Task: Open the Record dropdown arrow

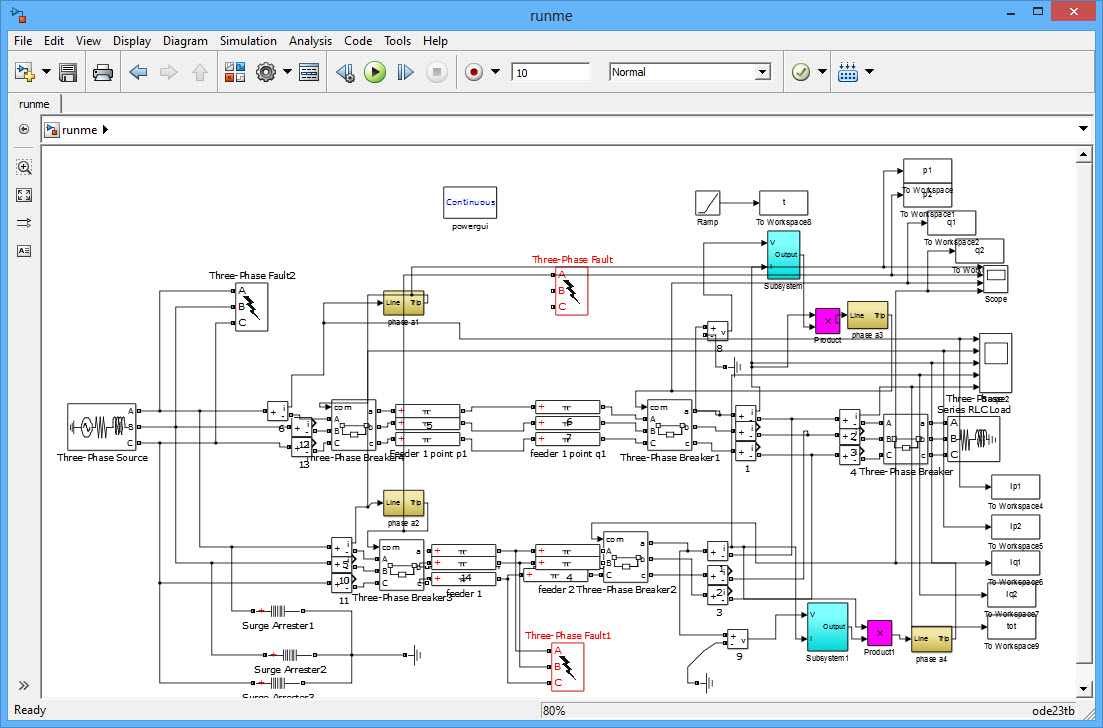Action: [x=495, y=72]
